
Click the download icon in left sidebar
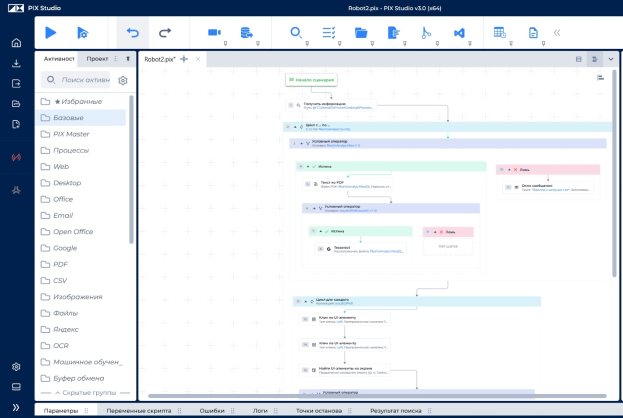pos(16,63)
